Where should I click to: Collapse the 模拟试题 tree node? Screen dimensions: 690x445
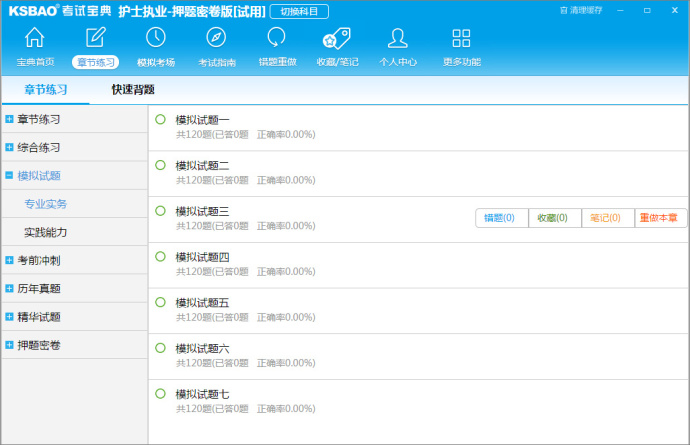[9, 175]
